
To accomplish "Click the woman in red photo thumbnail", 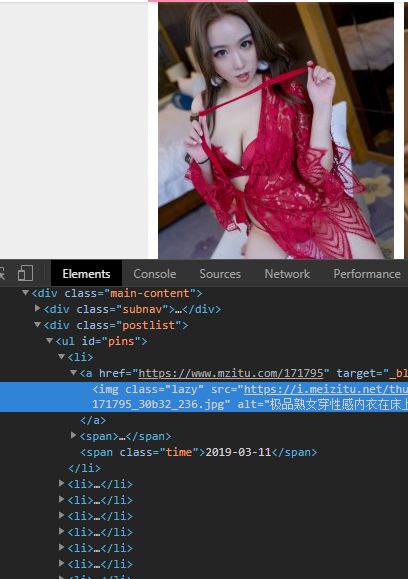I will pyautogui.click(x=276, y=130).
